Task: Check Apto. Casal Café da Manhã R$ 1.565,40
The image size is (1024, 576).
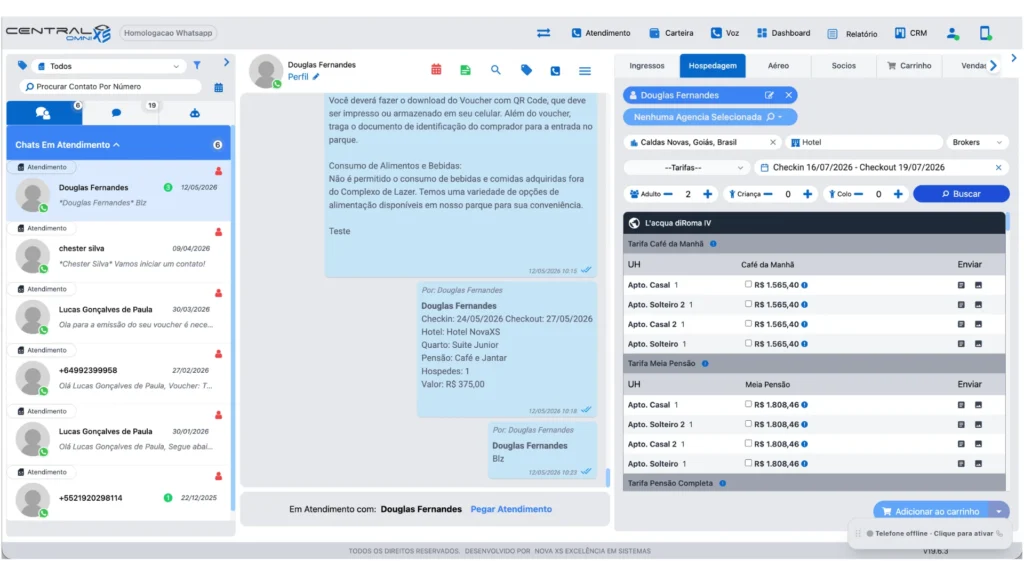Action: pyautogui.click(x=748, y=284)
